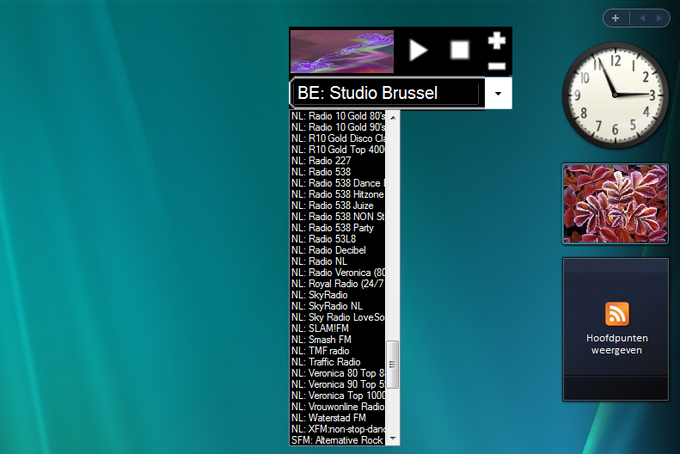This screenshot has width=680, height=454.
Task: Click the station list scroll down arrow
Action: [x=392, y=438]
